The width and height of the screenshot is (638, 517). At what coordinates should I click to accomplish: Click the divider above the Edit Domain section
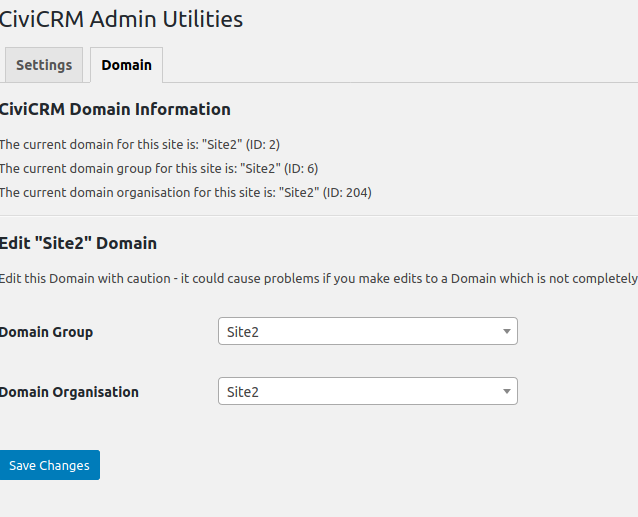click(318, 215)
